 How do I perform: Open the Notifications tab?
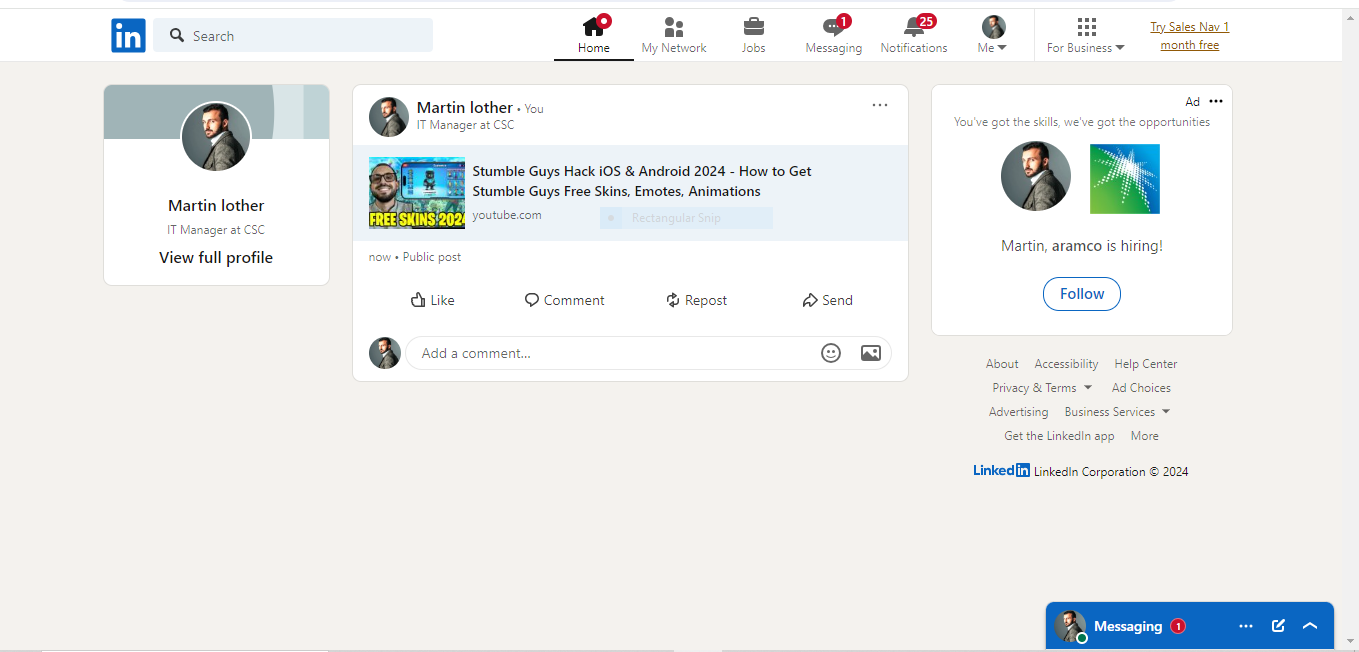tap(914, 36)
